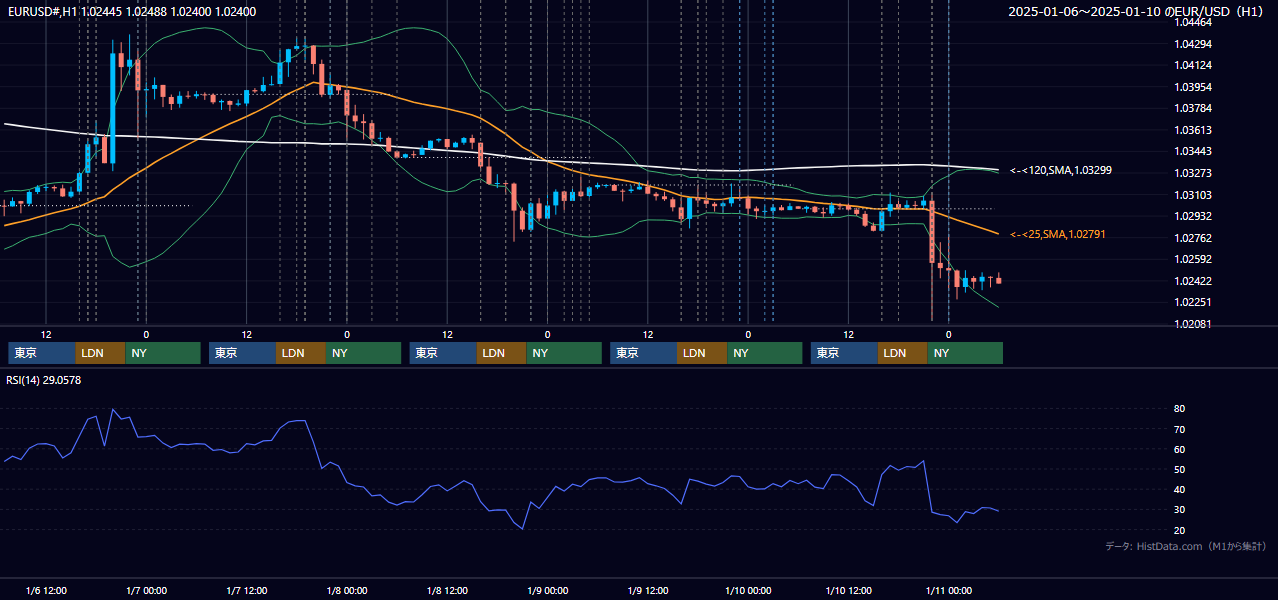Click the NY session box for January 6

(163, 353)
